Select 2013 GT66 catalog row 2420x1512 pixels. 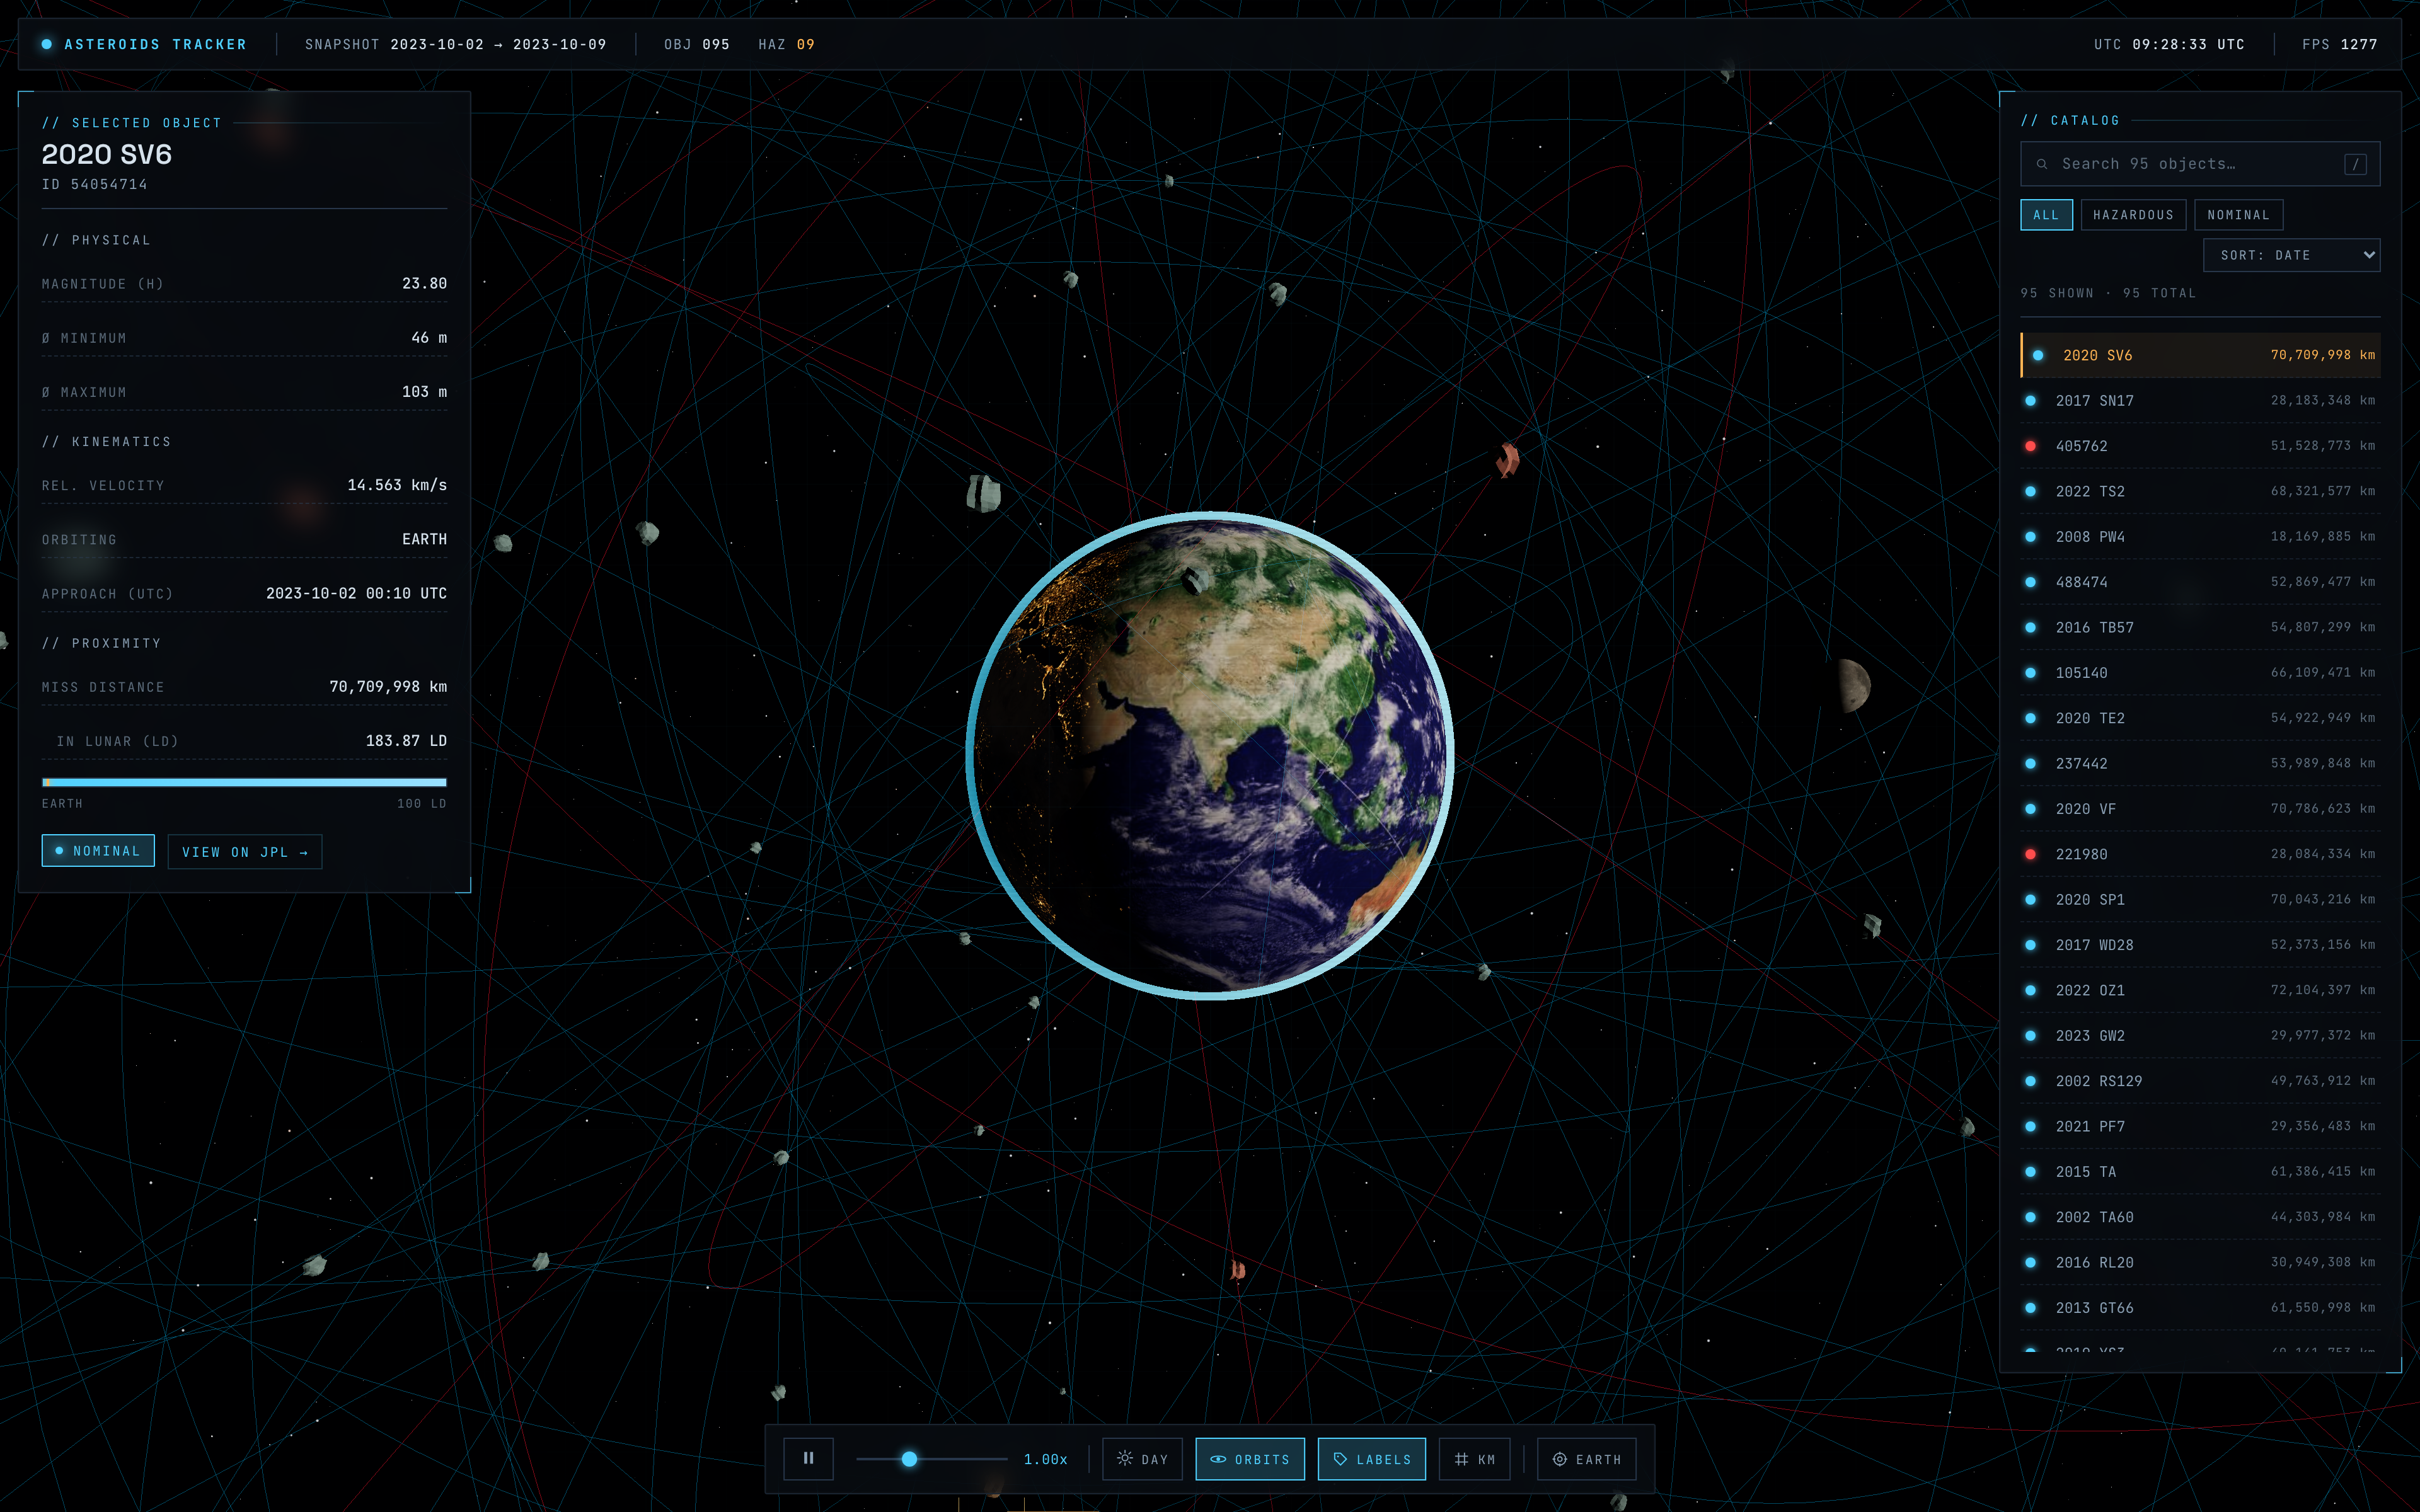coord(2200,1308)
